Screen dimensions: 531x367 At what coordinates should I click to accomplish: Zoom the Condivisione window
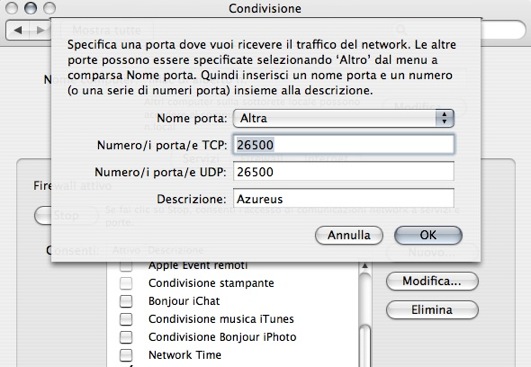click(50, 8)
